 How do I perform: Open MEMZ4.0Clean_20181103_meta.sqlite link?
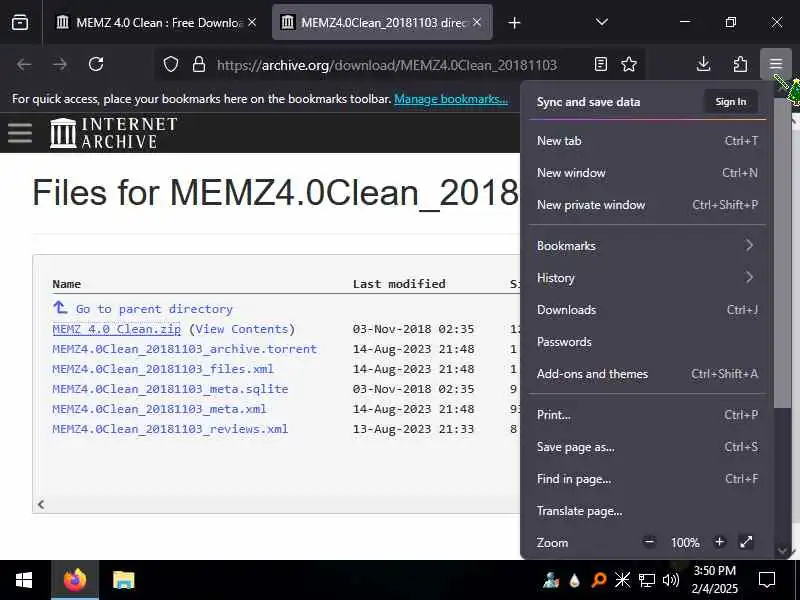coord(170,389)
